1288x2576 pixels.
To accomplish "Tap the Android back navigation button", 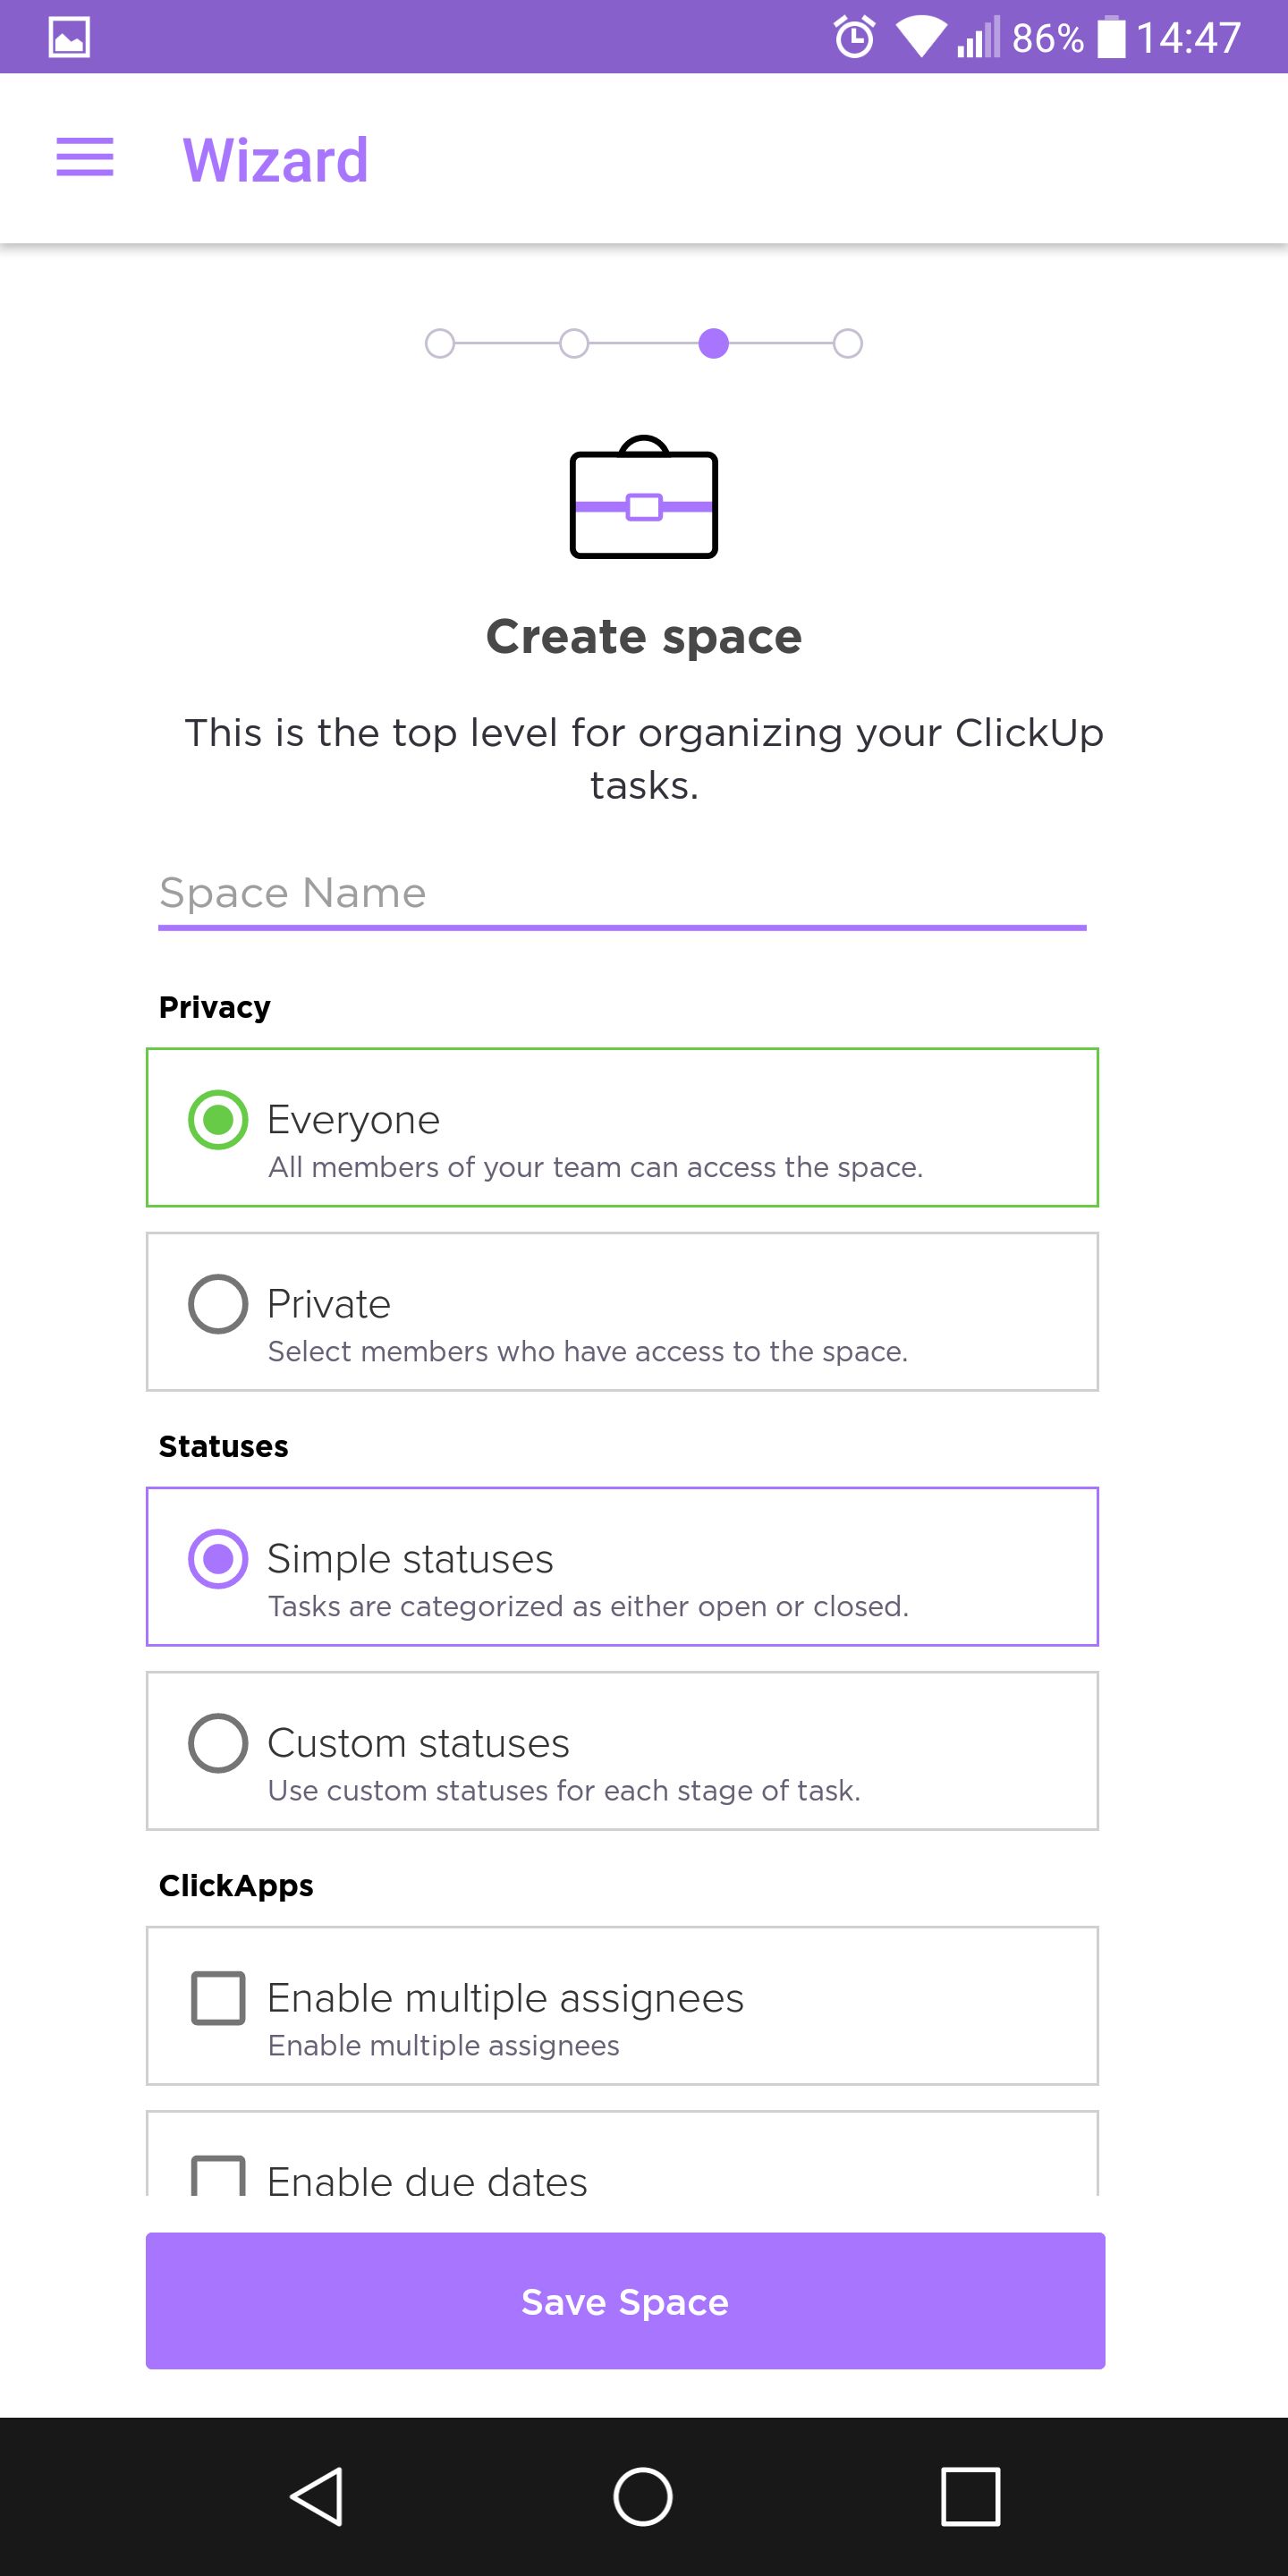I will [x=318, y=2497].
